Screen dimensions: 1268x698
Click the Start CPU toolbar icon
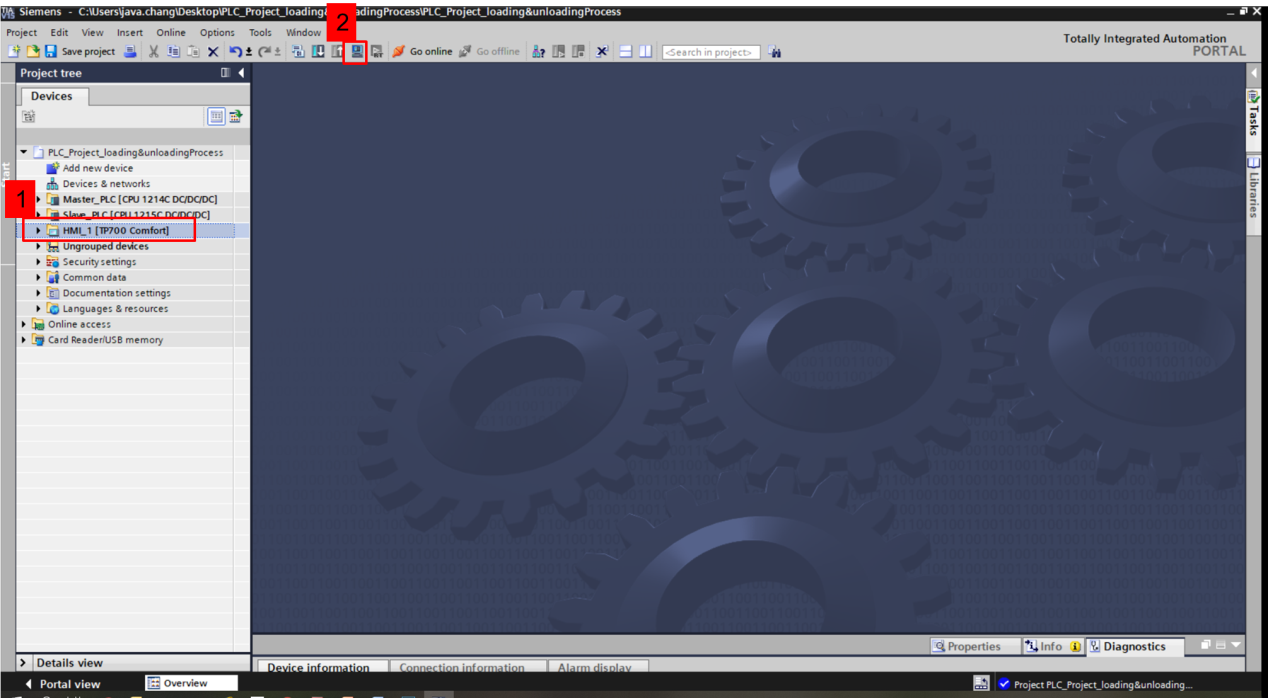[x=559, y=51]
